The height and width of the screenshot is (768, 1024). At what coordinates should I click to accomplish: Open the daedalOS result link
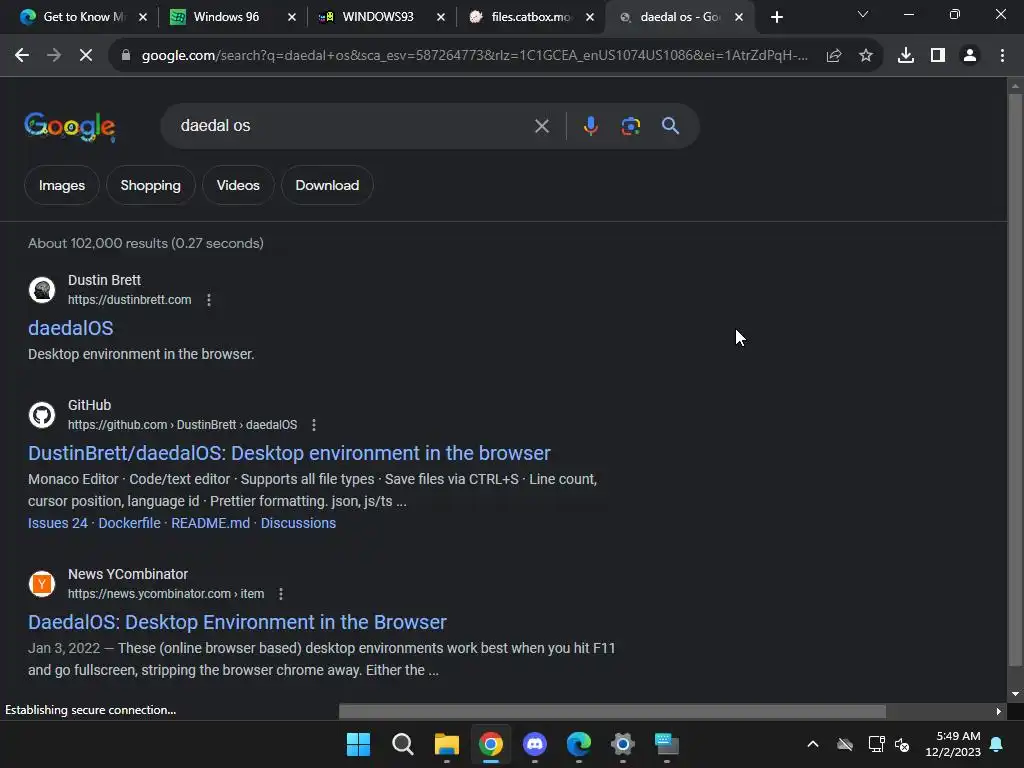(71, 328)
